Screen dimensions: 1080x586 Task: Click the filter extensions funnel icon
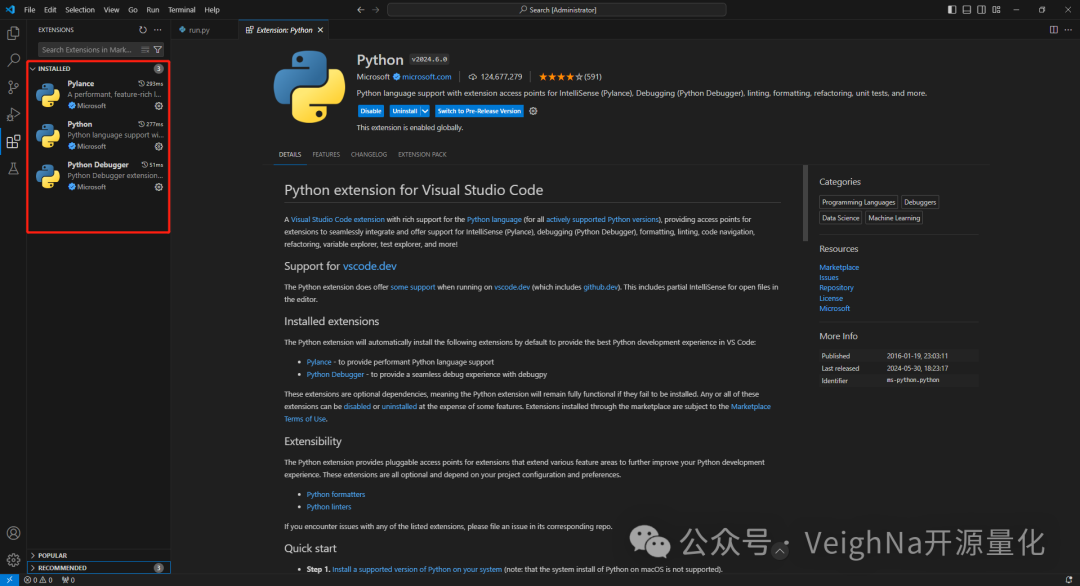[x=158, y=49]
